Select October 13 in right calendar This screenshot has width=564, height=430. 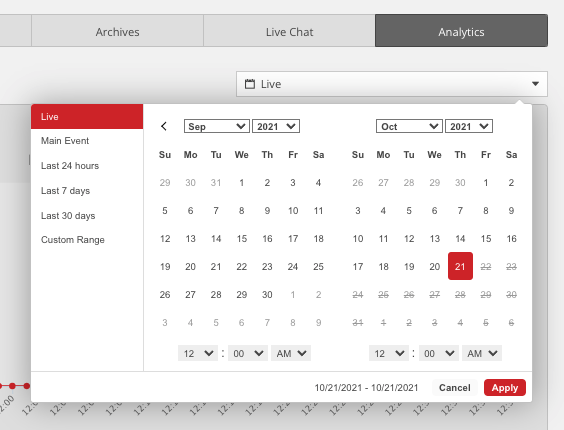(435, 239)
